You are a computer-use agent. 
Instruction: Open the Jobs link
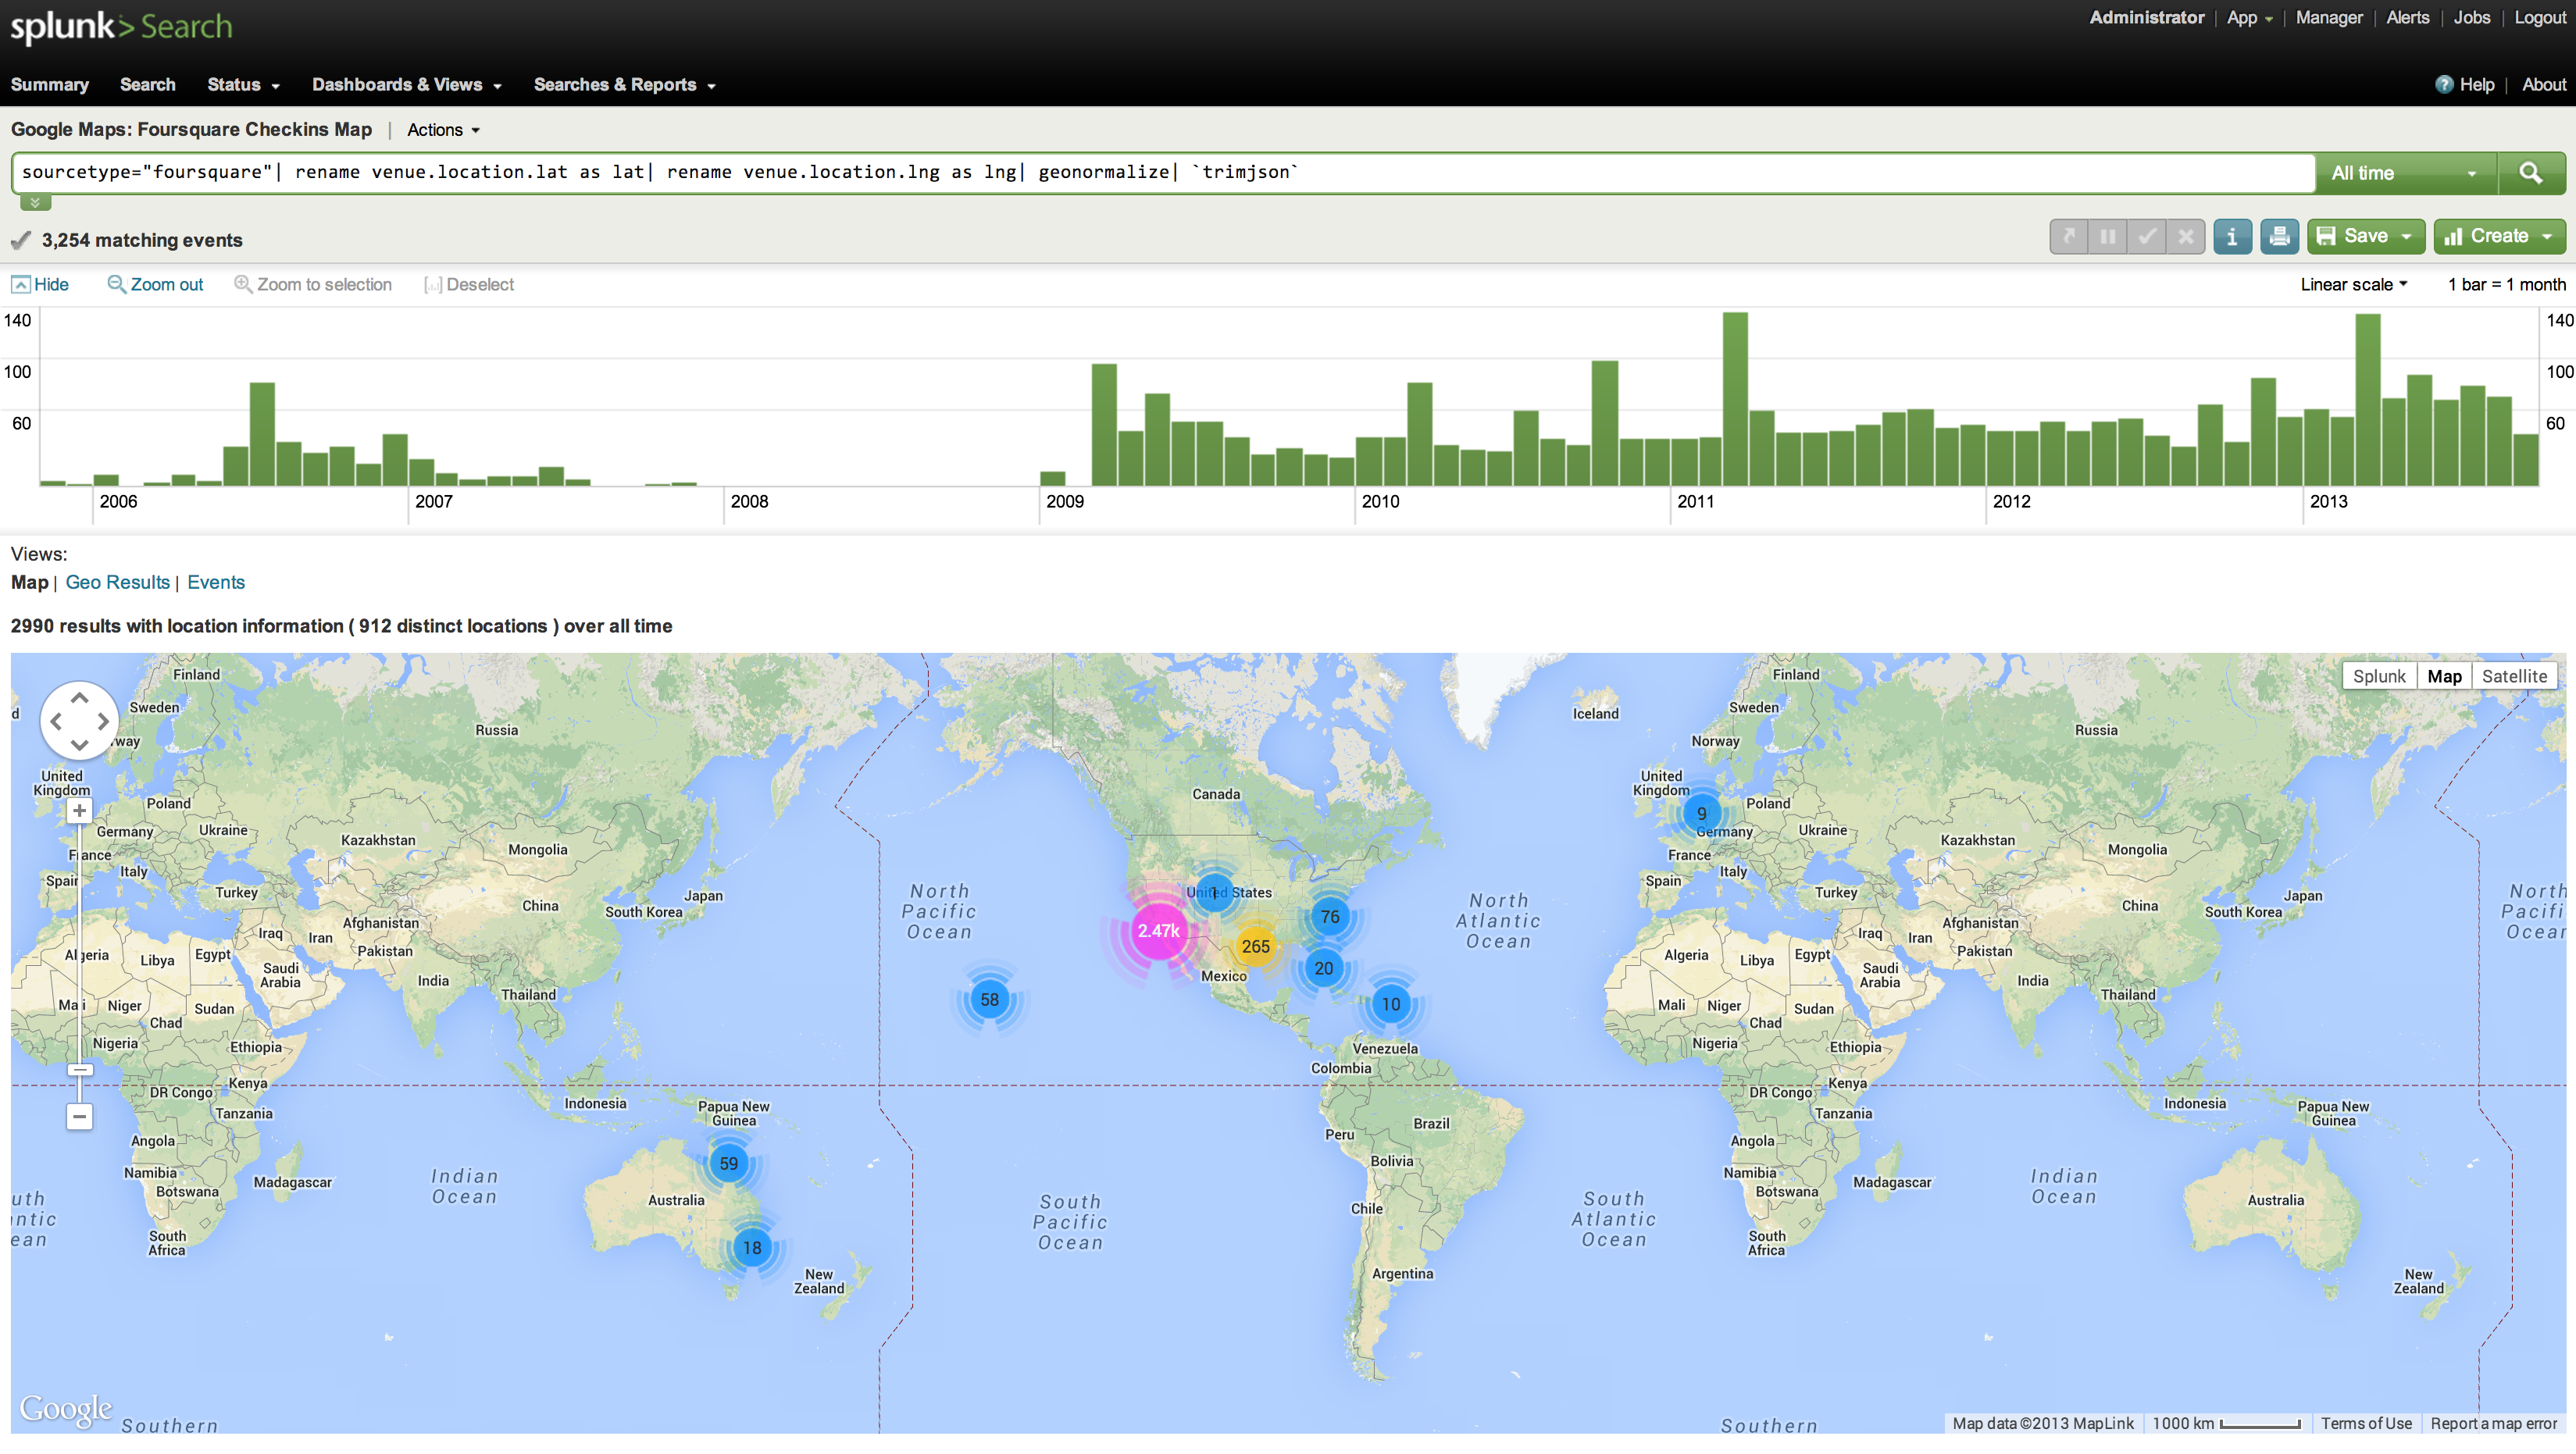(2471, 18)
